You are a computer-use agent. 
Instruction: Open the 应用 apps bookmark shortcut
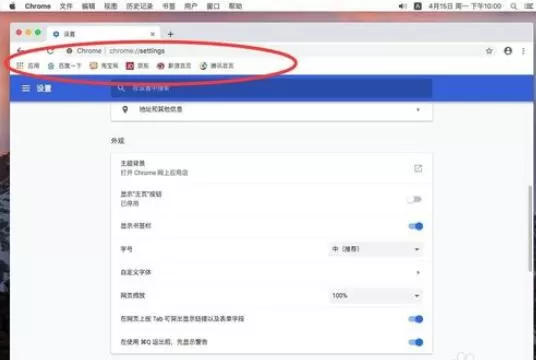pyautogui.click(x=28, y=66)
